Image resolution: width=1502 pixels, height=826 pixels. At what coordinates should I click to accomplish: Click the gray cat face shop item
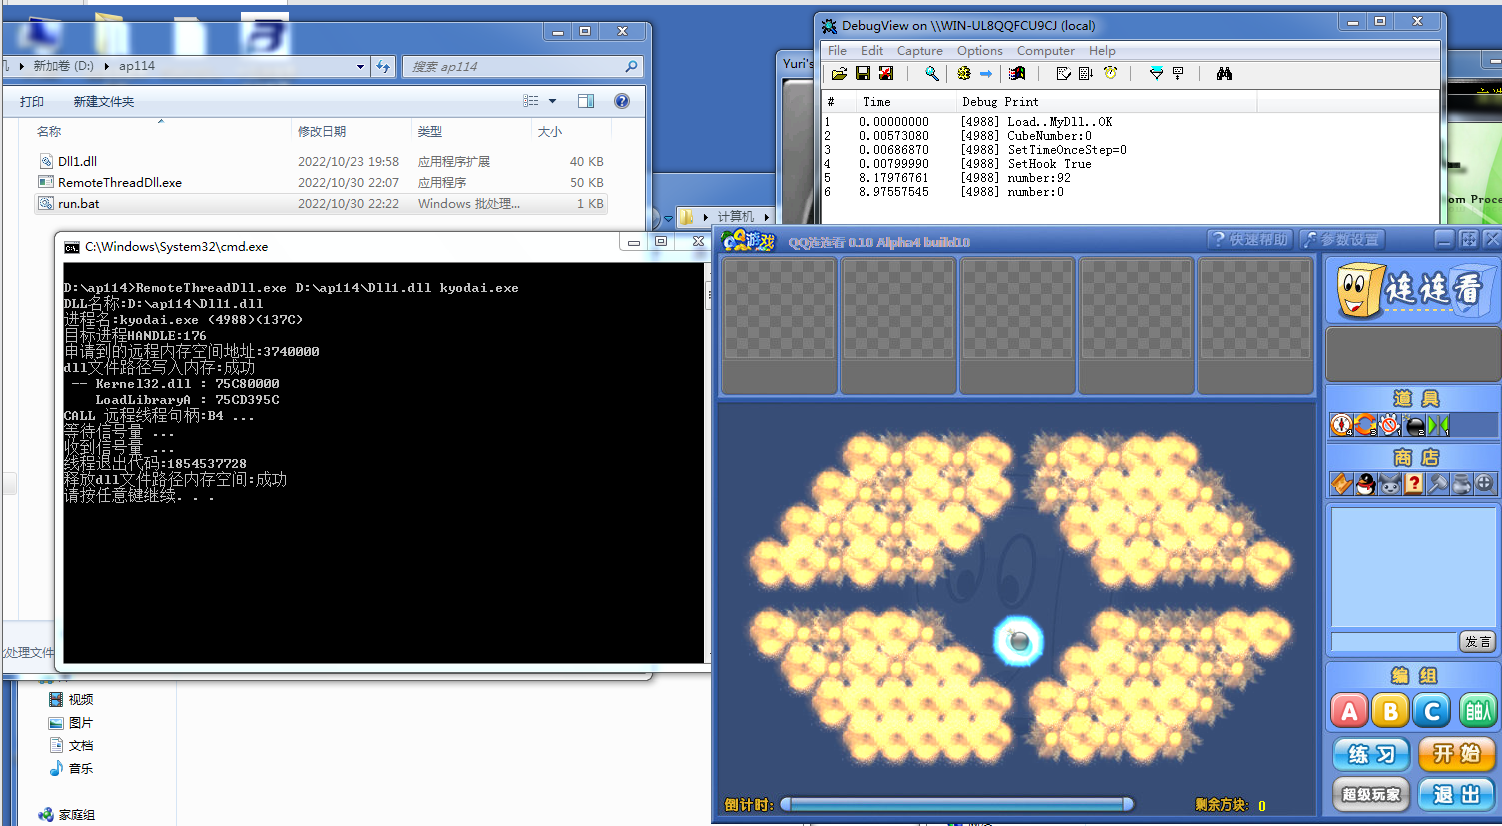(x=1390, y=484)
